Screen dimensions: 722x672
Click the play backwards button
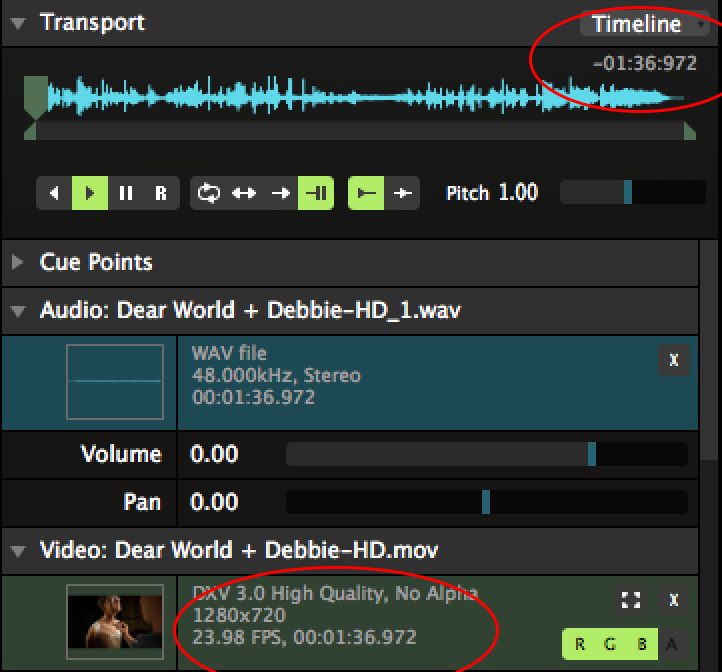[54, 193]
